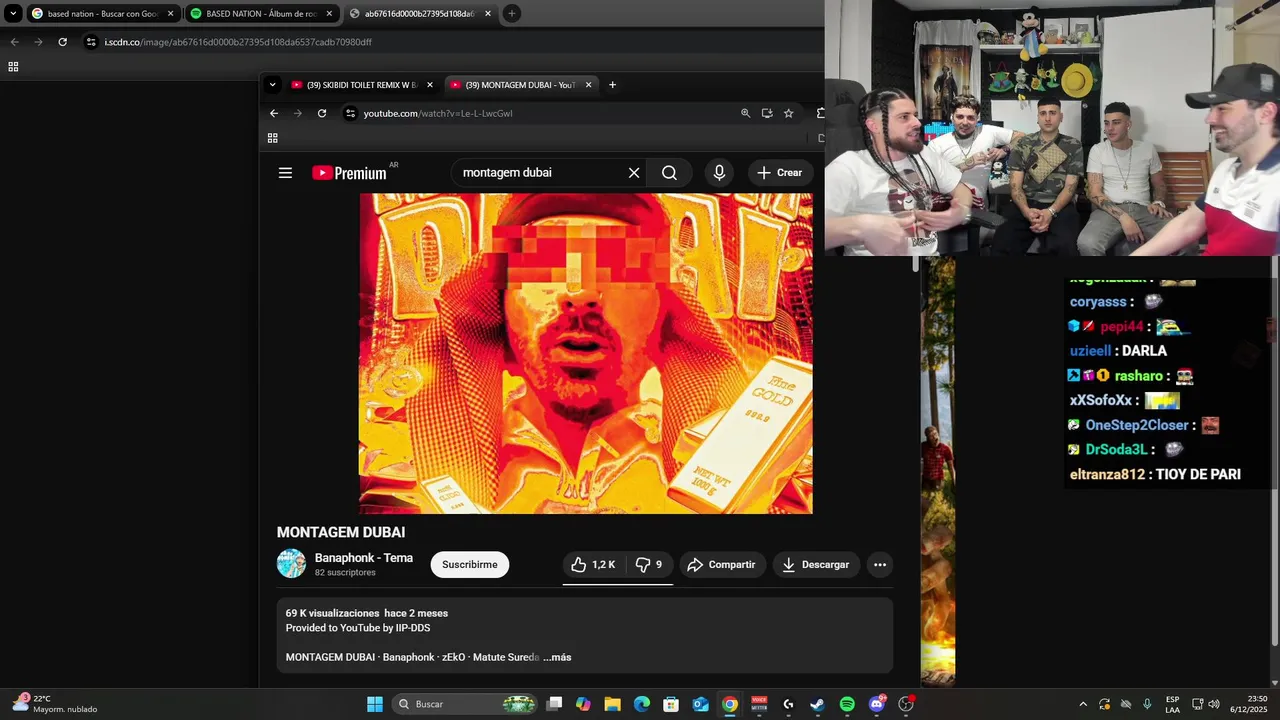The height and width of the screenshot is (720, 1280).
Task: Launch Copilot from the taskbar
Action: click(584, 704)
